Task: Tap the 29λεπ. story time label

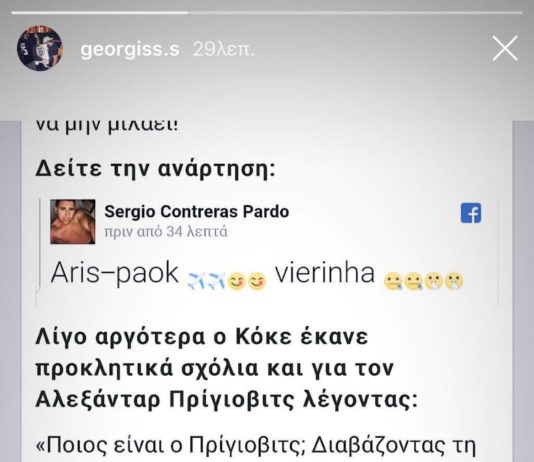Action: [223, 50]
